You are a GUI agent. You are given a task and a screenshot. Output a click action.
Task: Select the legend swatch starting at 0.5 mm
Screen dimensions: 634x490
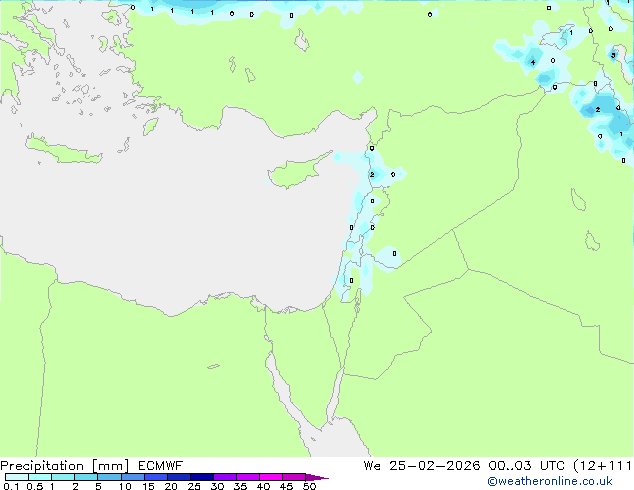point(40,477)
